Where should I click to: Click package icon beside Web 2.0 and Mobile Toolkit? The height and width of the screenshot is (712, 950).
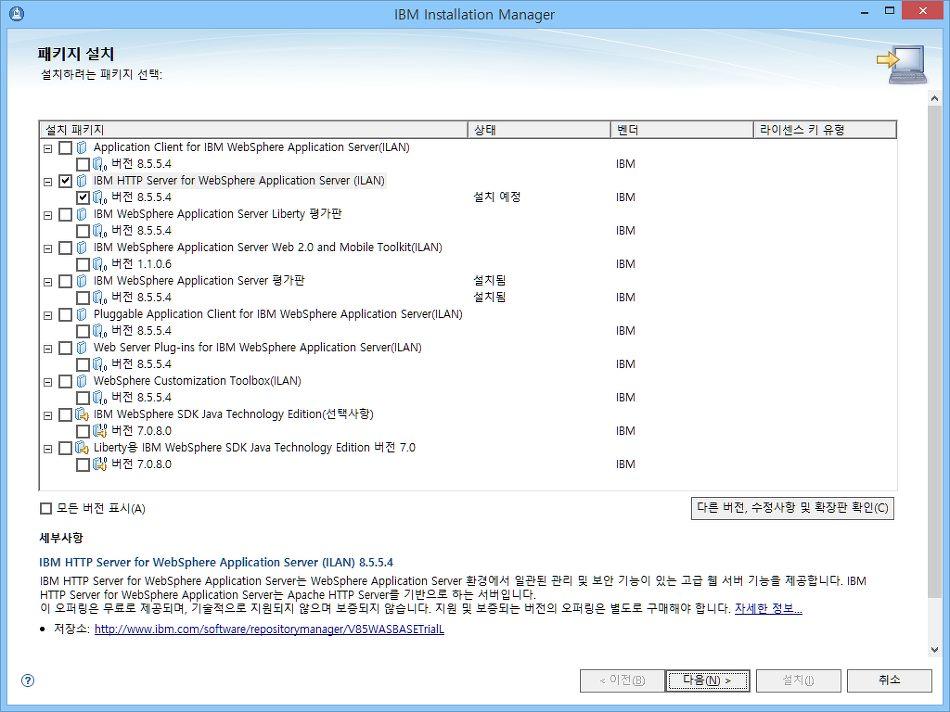pyautogui.click(x=82, y=247)
